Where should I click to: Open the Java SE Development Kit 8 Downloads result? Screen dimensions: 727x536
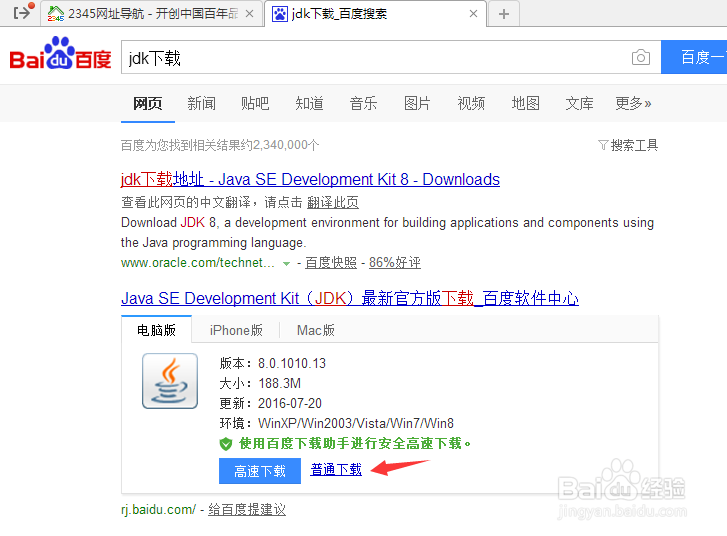310,179
